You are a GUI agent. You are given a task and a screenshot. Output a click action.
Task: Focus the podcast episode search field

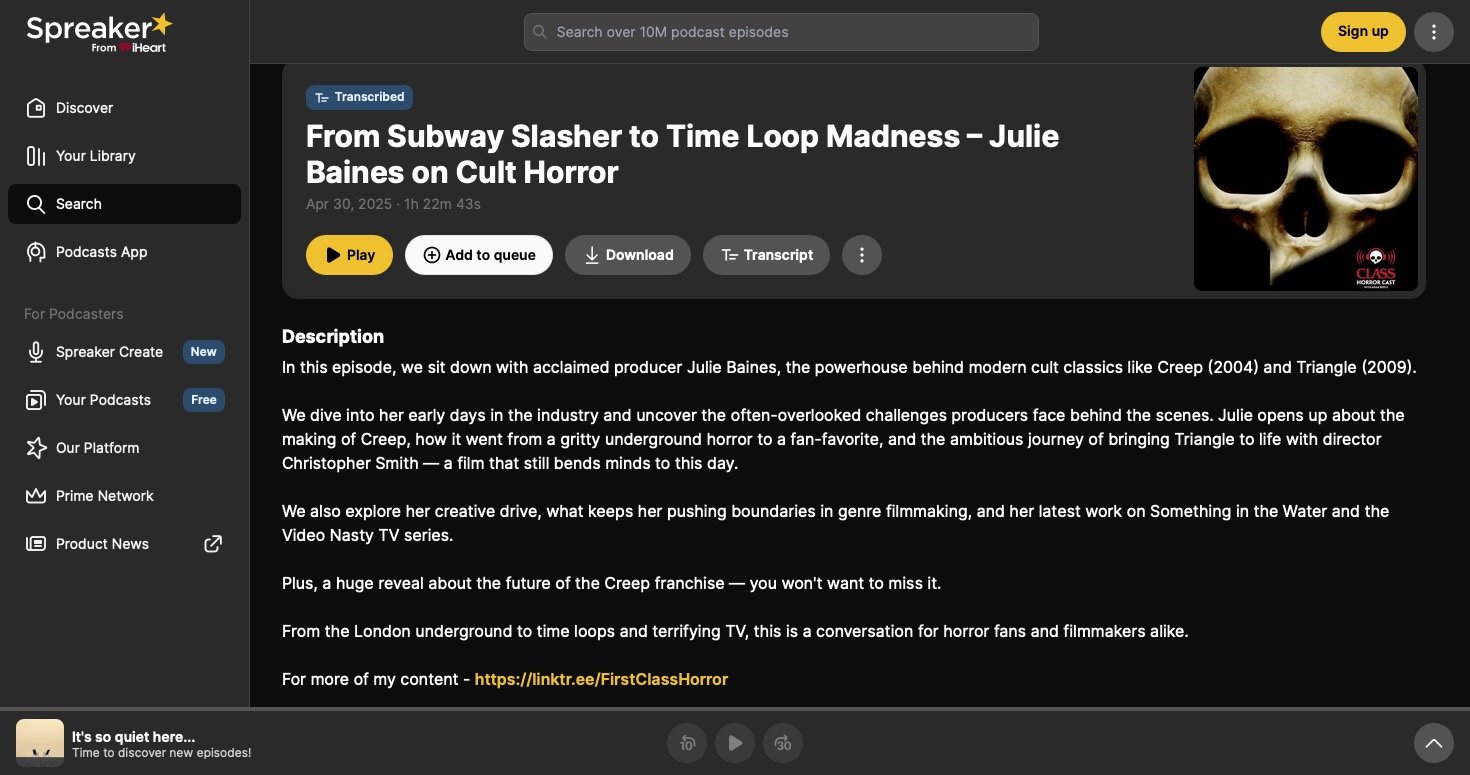[781, 32]
